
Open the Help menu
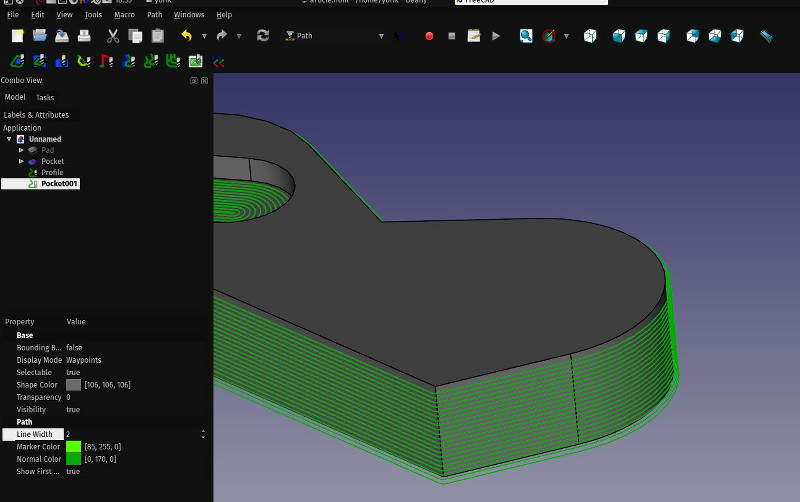pyautogui.click(x=224, y=15)
